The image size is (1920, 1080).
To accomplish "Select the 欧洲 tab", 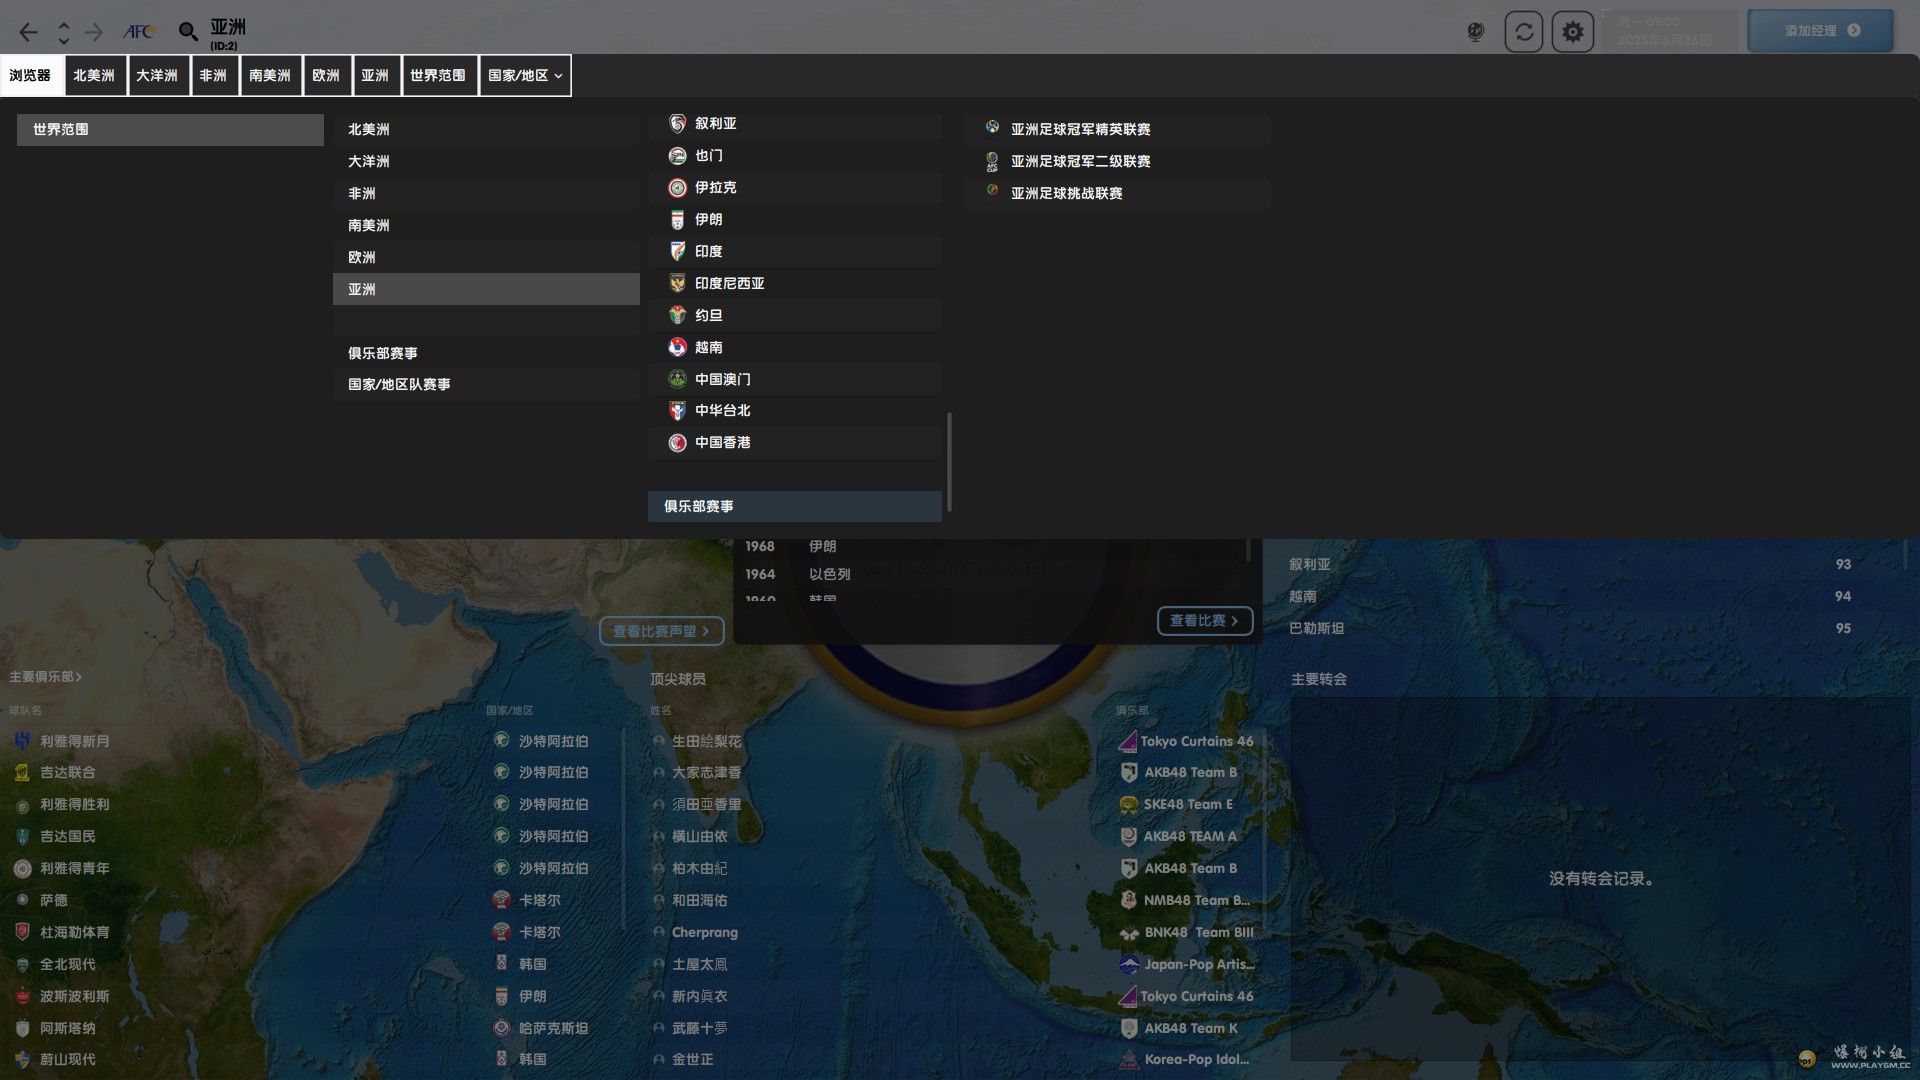I will (326, 75).
